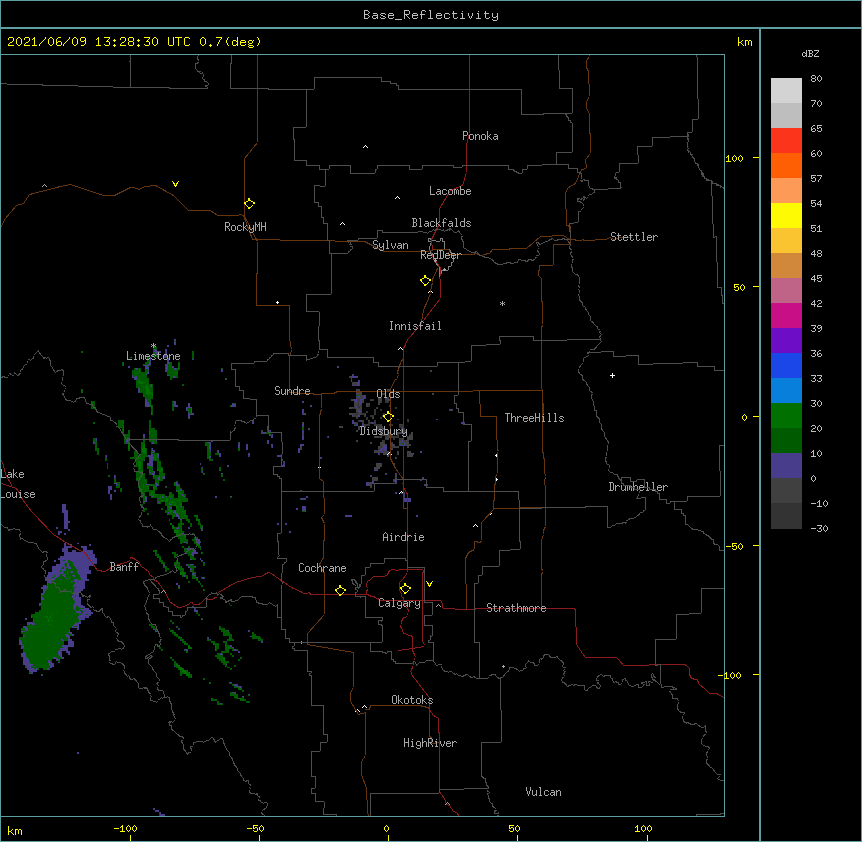Click the light gray 80 dBZ swatch

pyautogui.click(x=786, y=91)
